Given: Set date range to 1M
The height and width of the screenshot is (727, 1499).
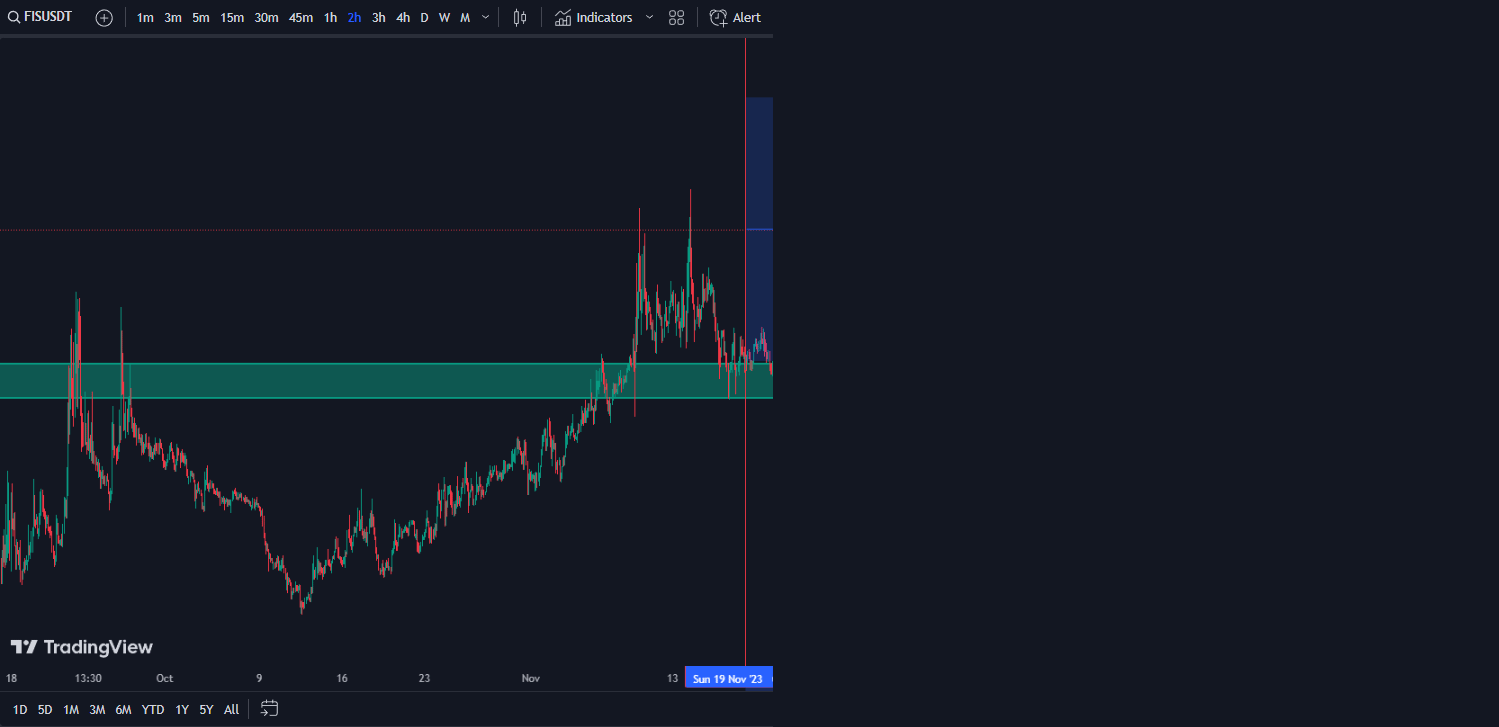Looking at the screenshot, I should click(x=71, y=710).
